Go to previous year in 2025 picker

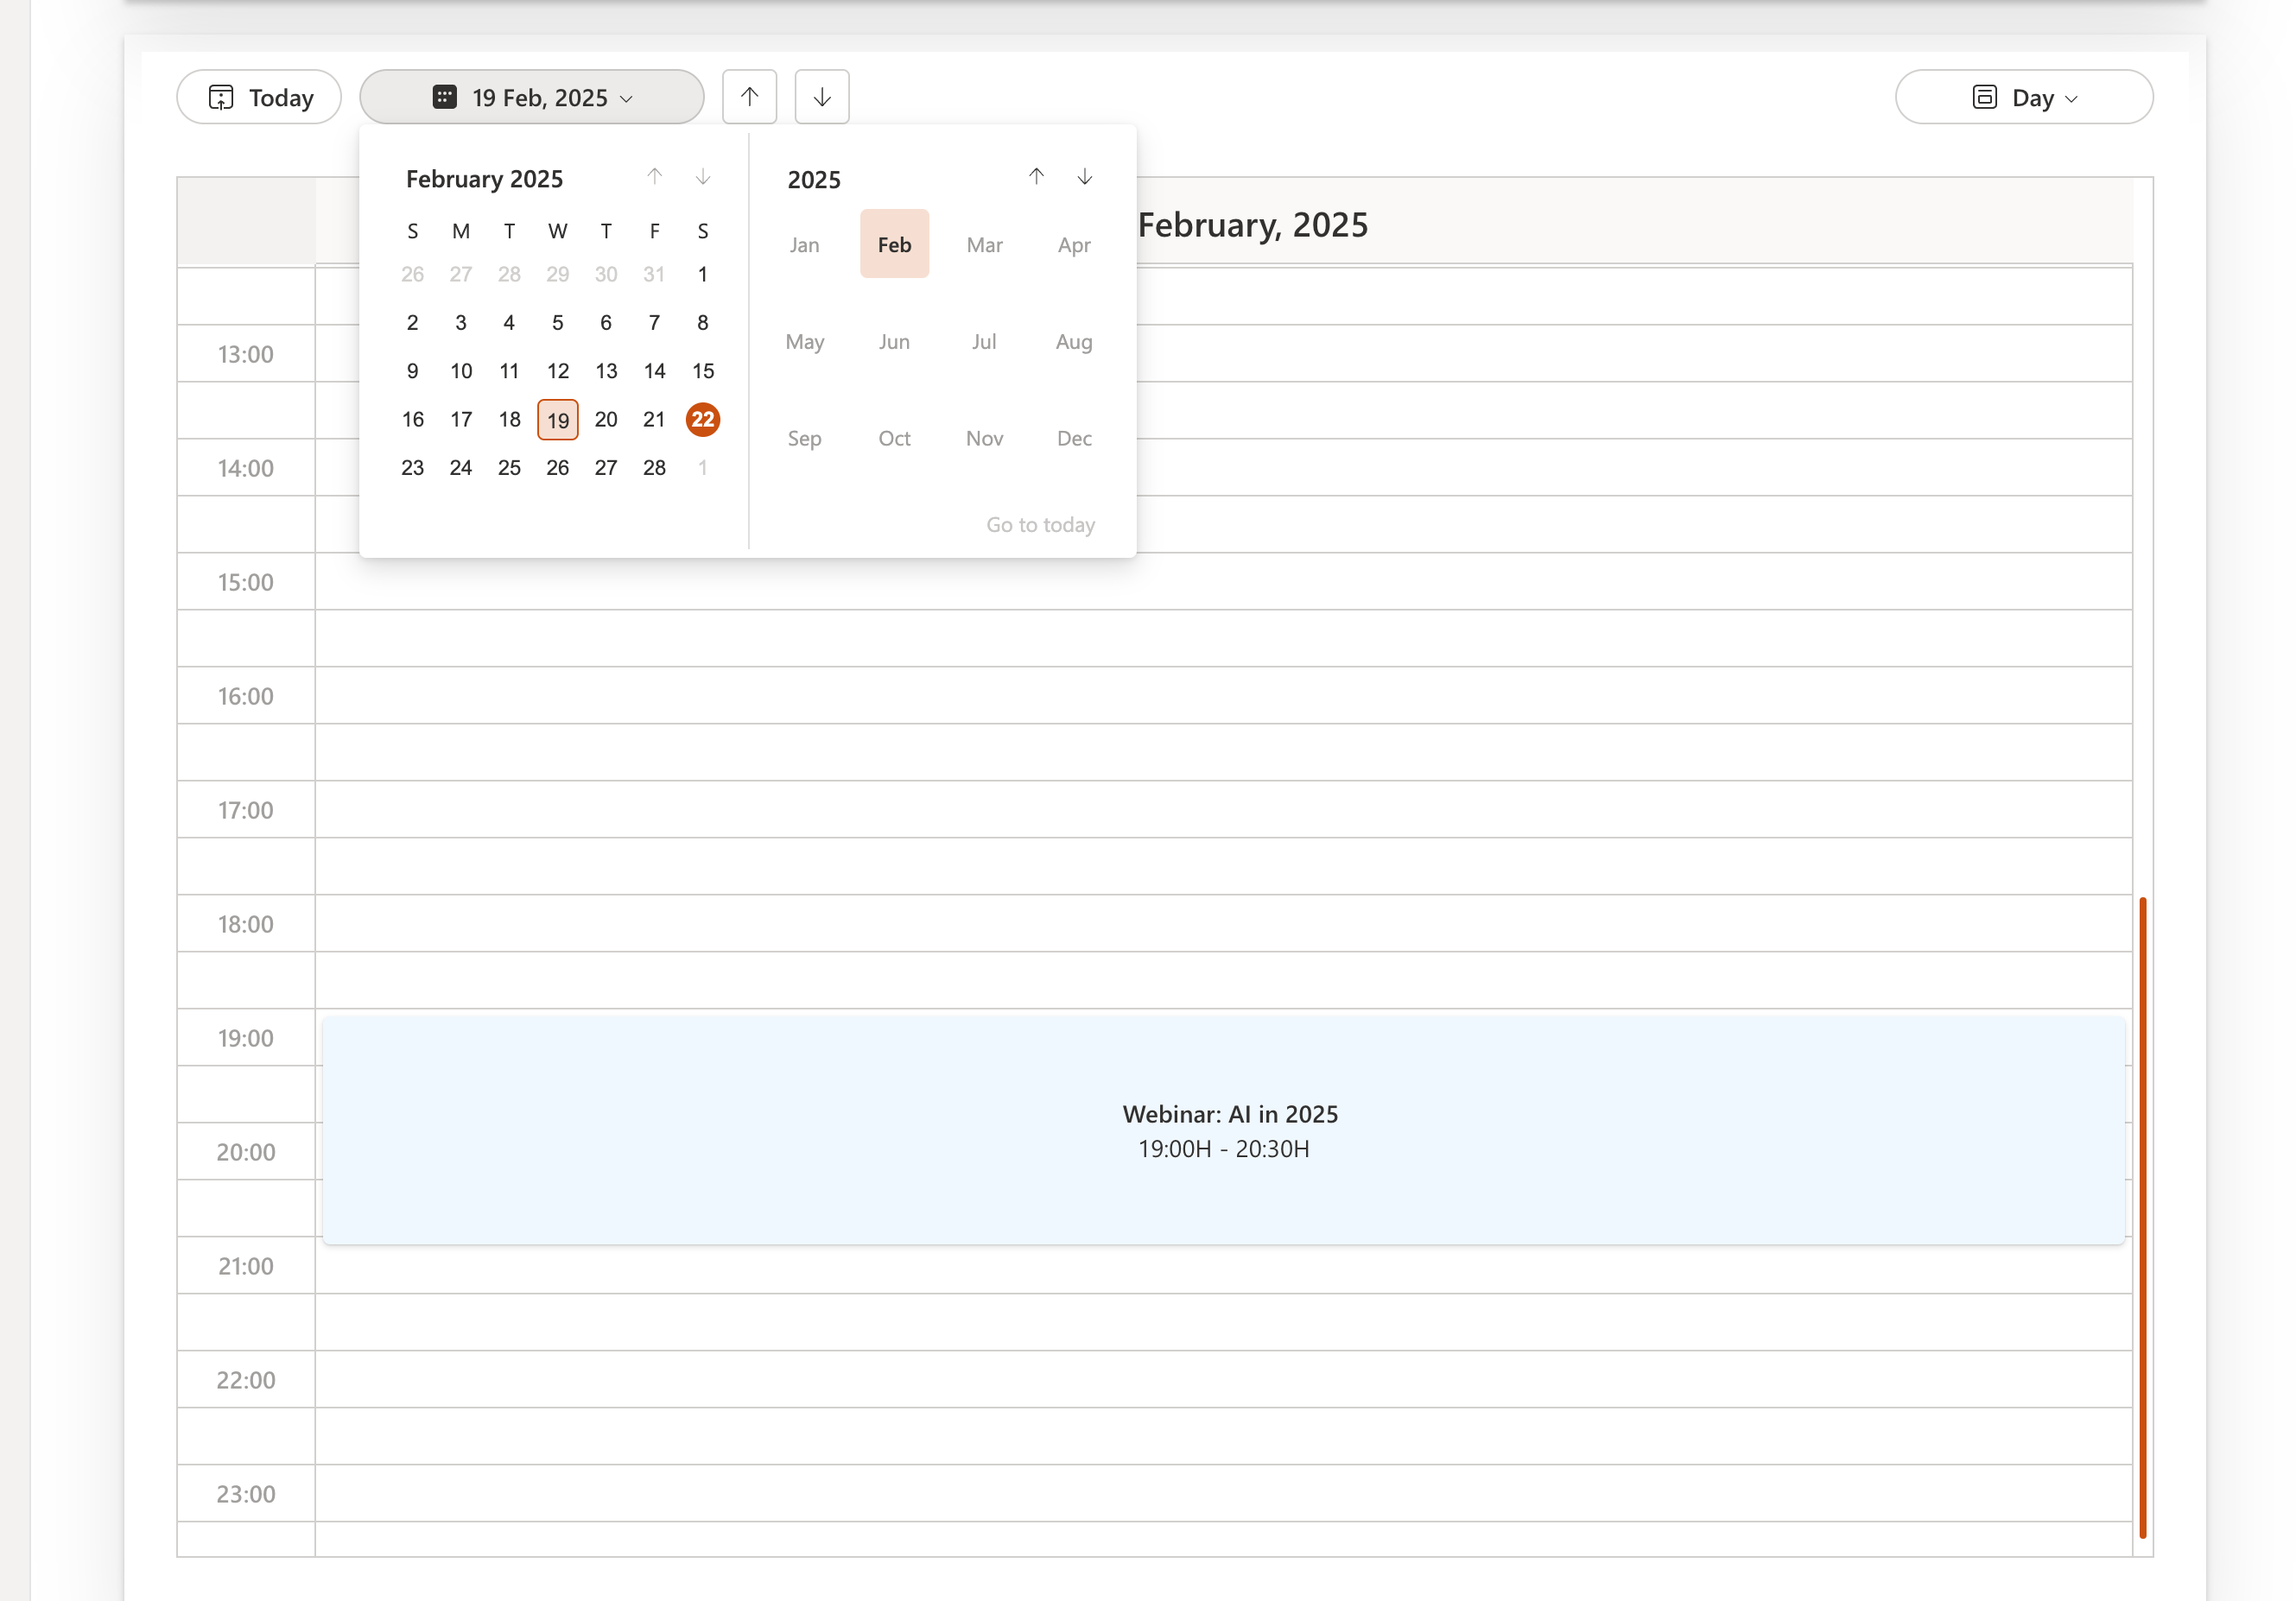pos(1036,177)
